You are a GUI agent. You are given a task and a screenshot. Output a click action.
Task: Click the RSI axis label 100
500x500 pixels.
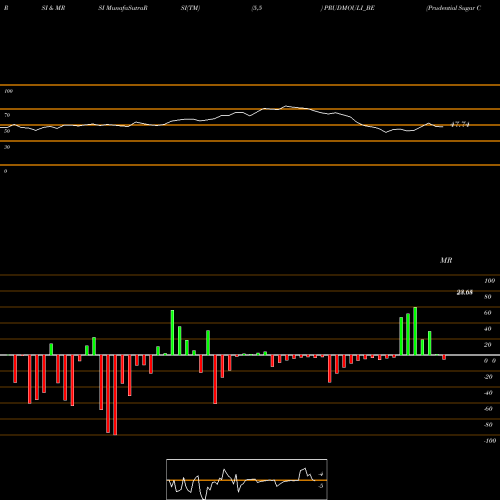(8, 91)
